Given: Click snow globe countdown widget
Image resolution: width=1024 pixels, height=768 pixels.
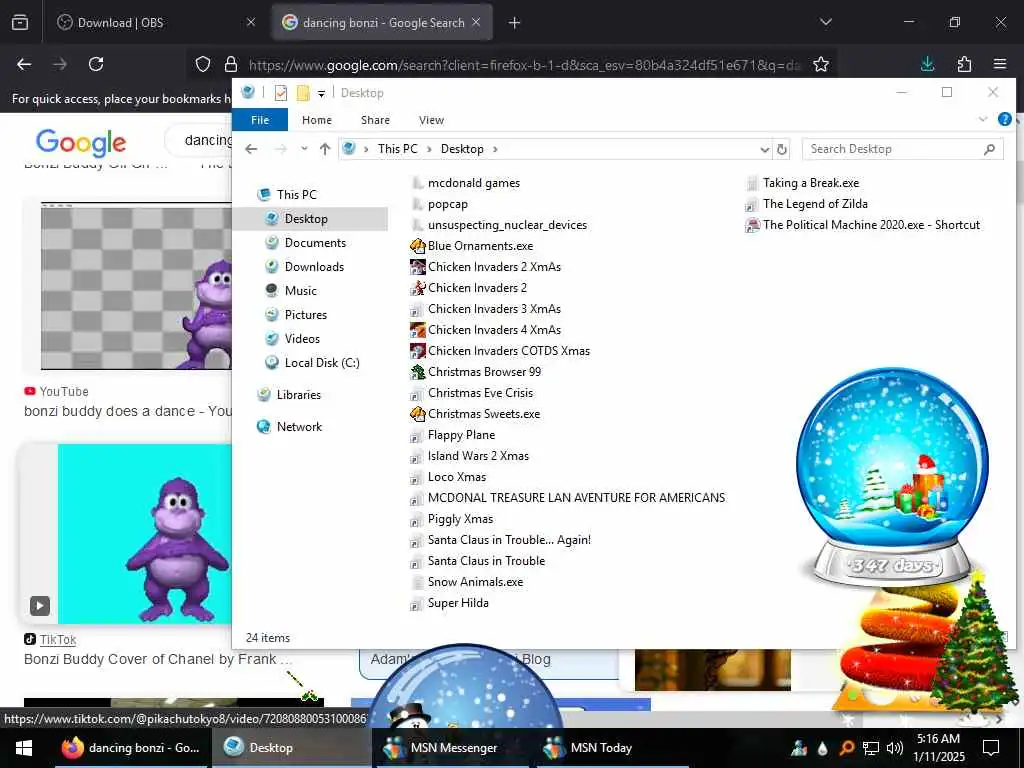Looking at the screenshot, I should pos(892,477).
